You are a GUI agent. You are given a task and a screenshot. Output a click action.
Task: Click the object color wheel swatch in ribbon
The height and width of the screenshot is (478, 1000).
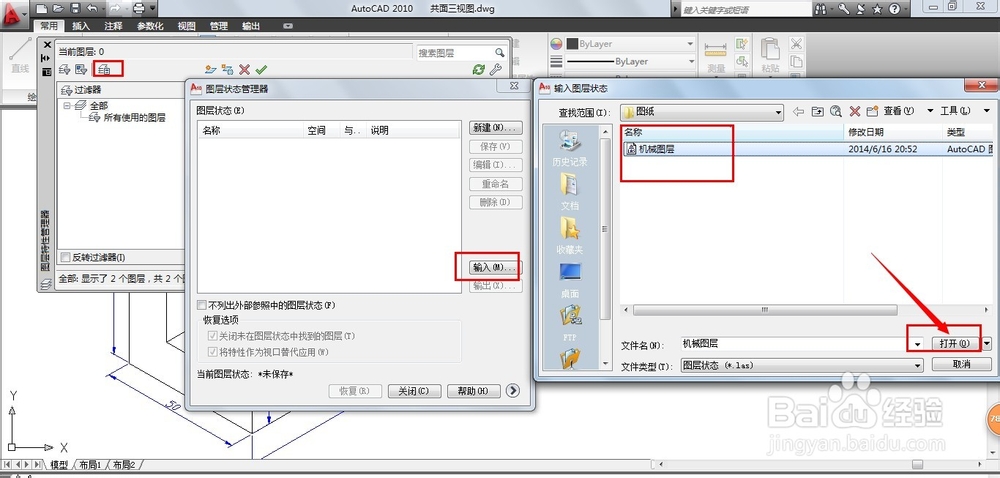tap(556, 44)
